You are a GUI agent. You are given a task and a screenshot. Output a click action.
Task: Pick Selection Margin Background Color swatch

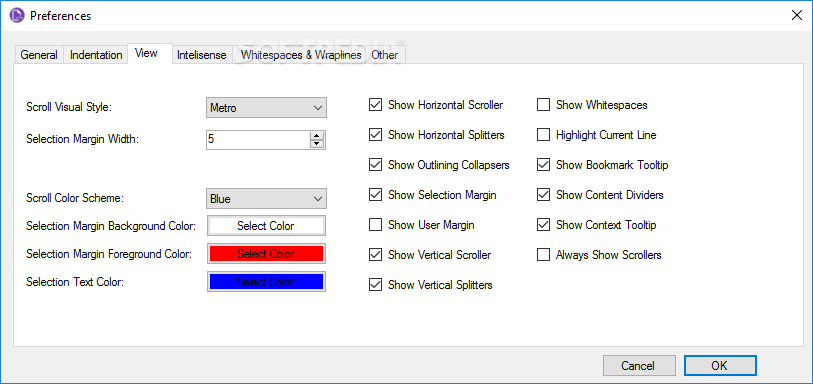[x=267, y=226]
